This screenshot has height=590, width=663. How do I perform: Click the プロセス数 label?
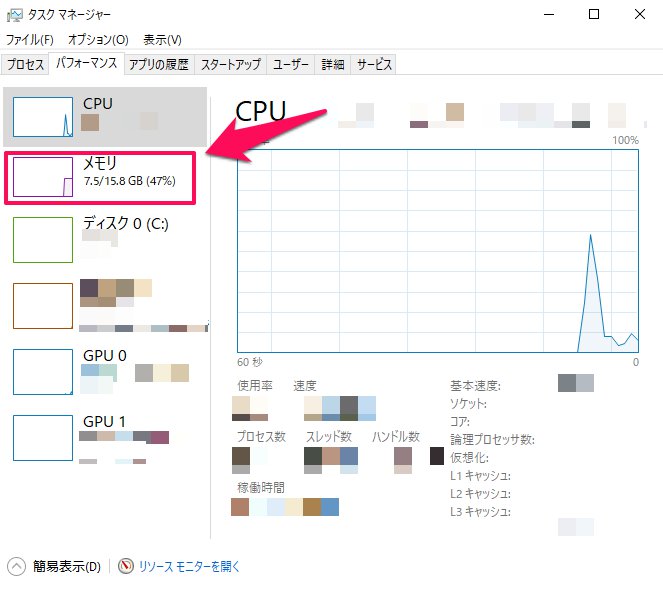(x=261, y=436)
